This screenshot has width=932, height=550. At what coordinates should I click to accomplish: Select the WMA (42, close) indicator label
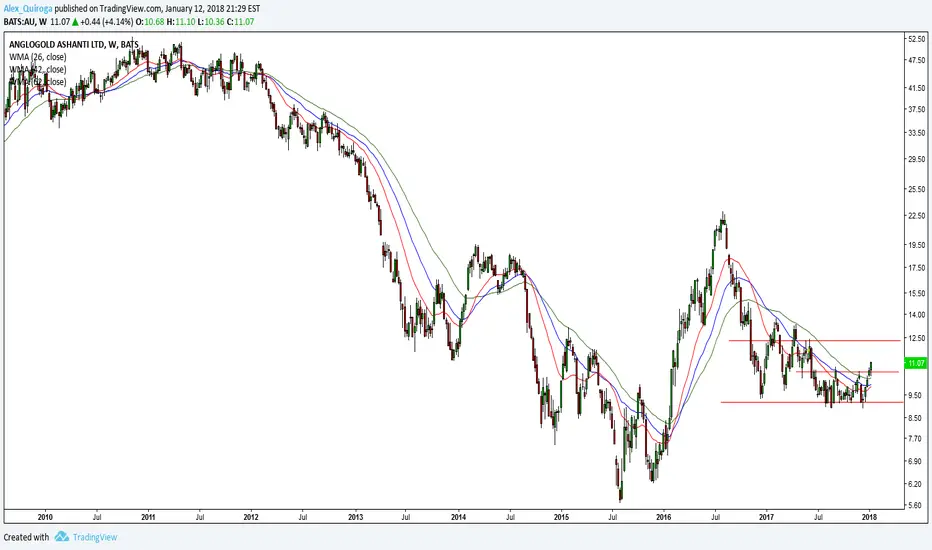[x=37, y=70]
